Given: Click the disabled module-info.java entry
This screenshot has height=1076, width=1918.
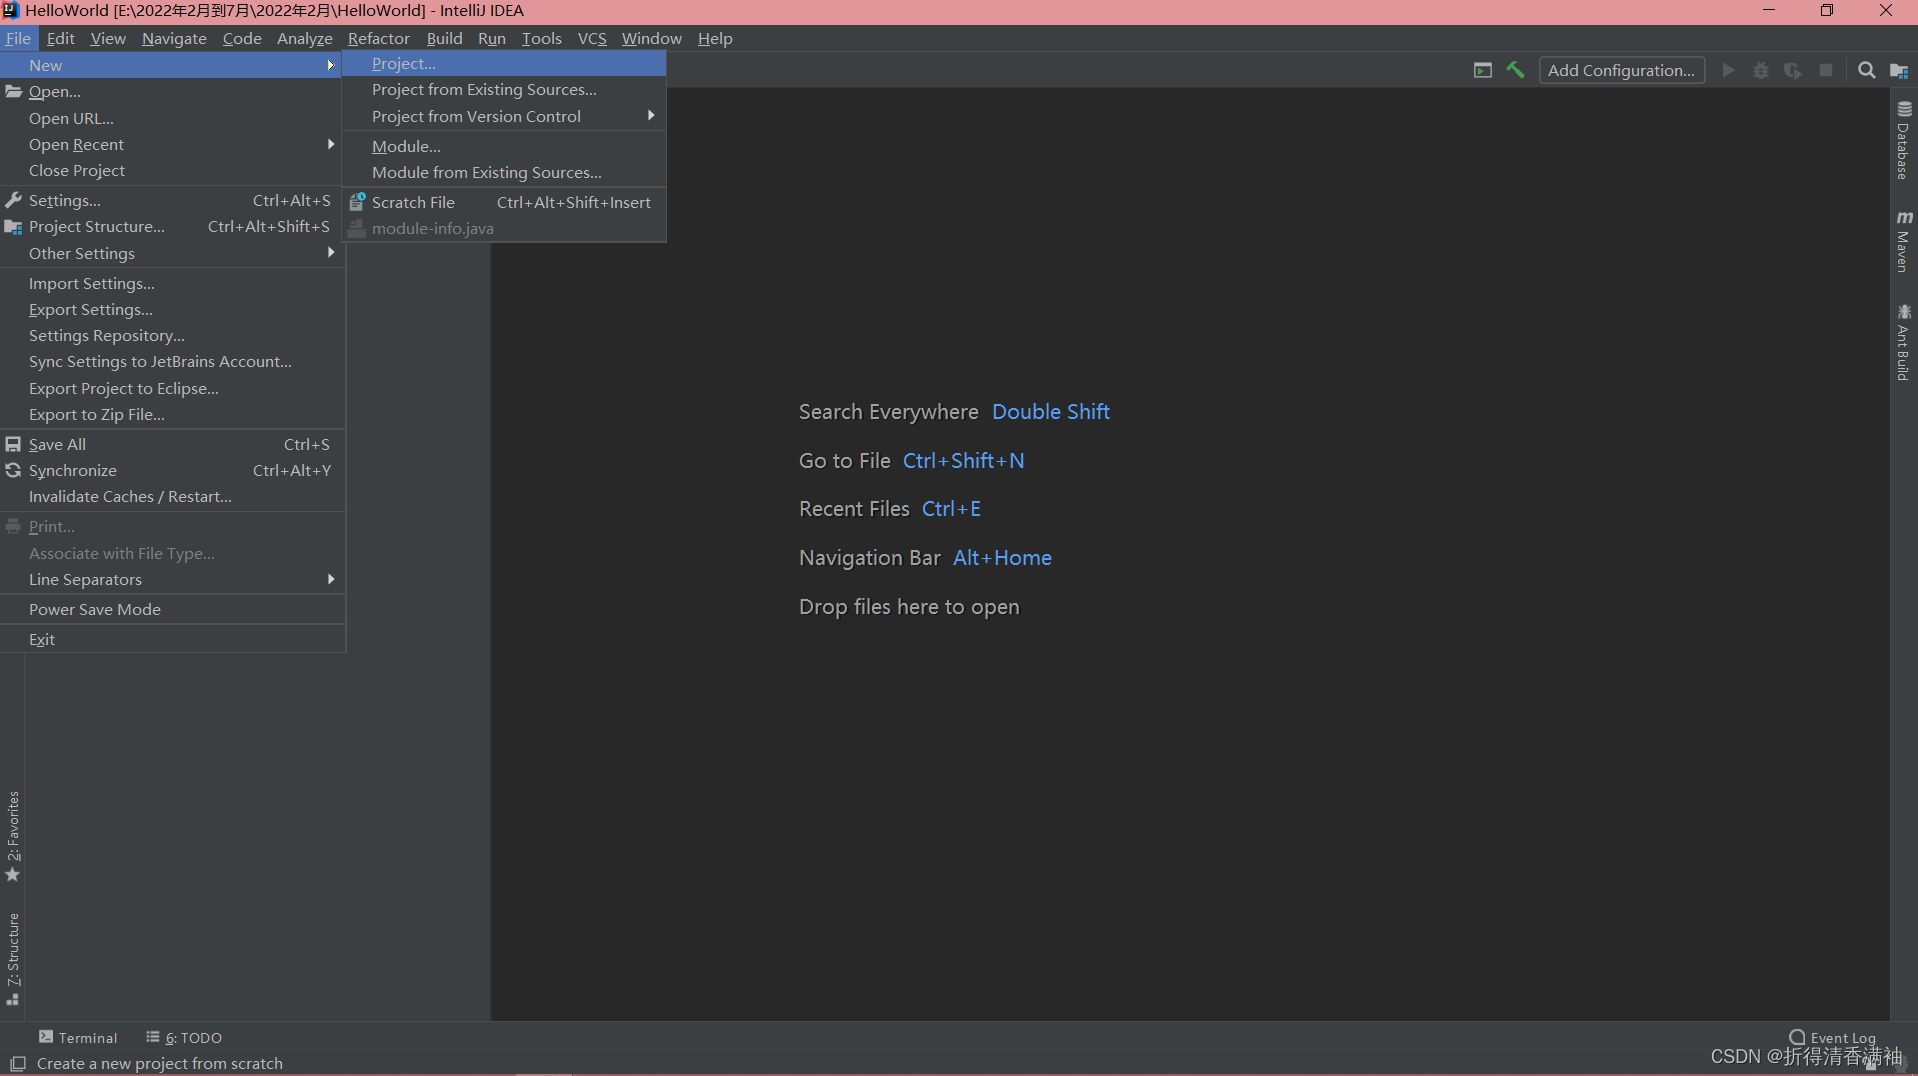Looking at the screenshot, I should click(x=504, y=228).
